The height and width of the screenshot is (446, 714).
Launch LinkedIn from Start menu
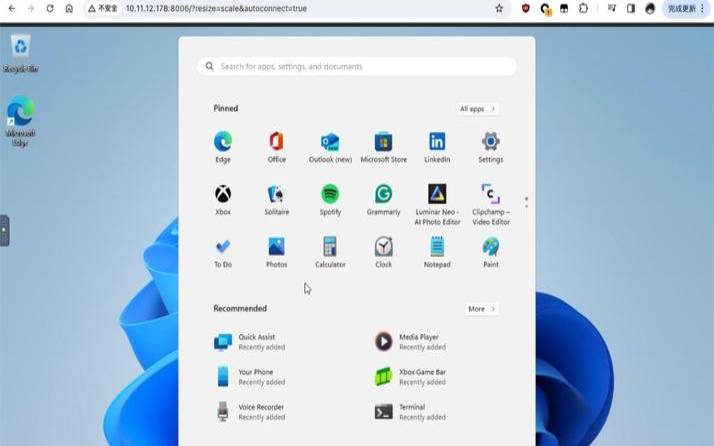pyautogui.click(x=437, y=147)
